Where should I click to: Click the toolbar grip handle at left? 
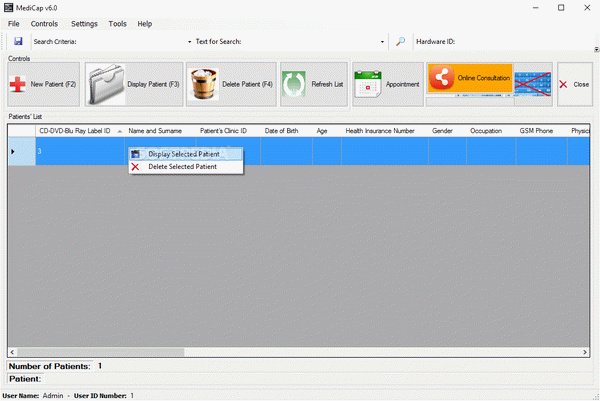click(x=2, y=41)
